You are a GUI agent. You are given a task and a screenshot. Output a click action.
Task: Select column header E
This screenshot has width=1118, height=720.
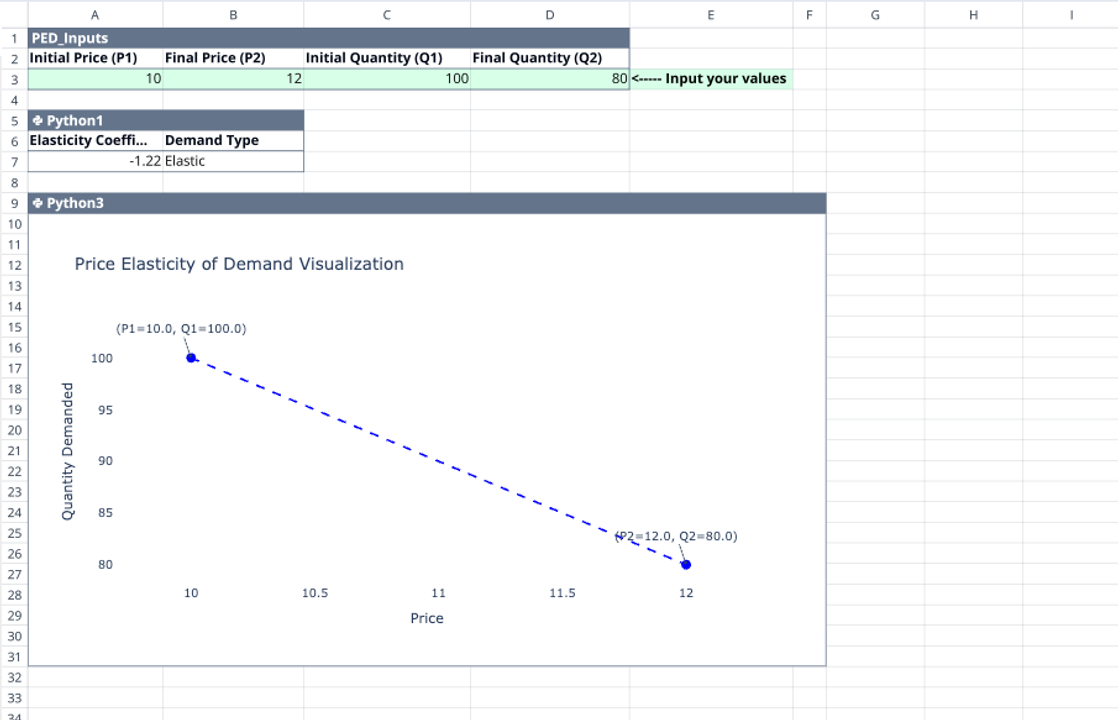click(710, 15)
